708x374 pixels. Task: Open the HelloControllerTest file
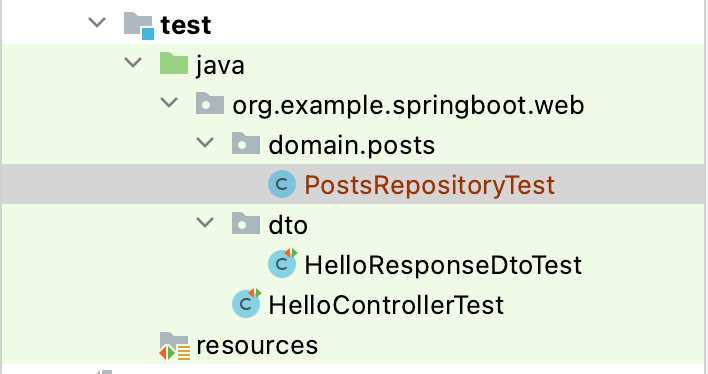coord(386,305)
